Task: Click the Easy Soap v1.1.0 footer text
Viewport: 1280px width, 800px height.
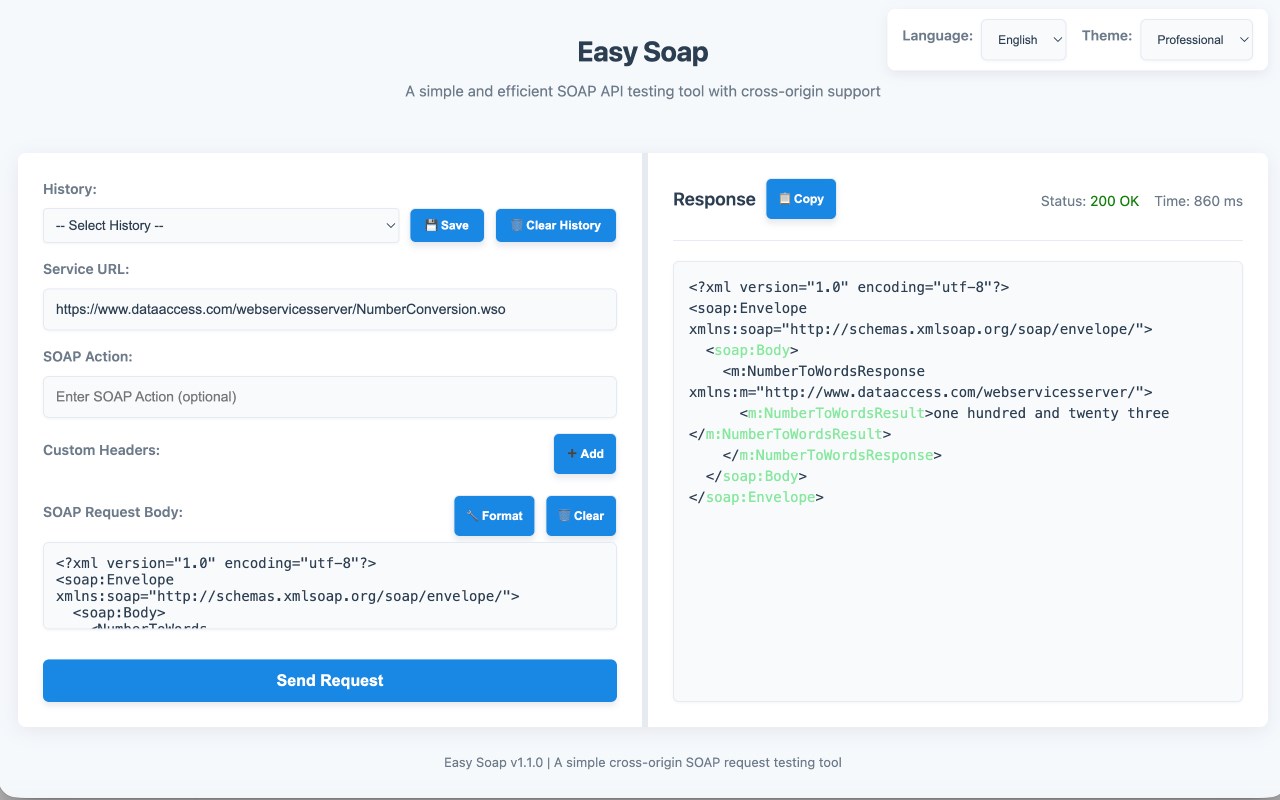Action: point(643,763)
